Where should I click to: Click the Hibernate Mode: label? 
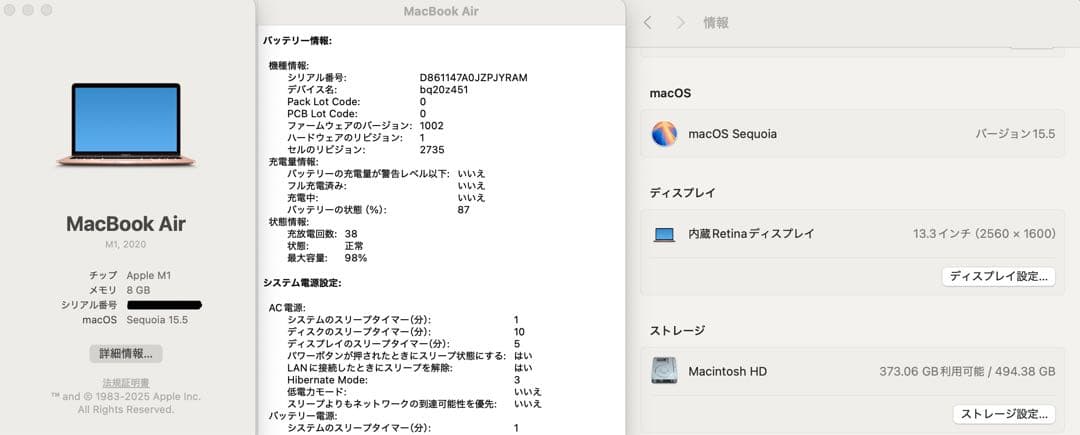pos(327,380)
